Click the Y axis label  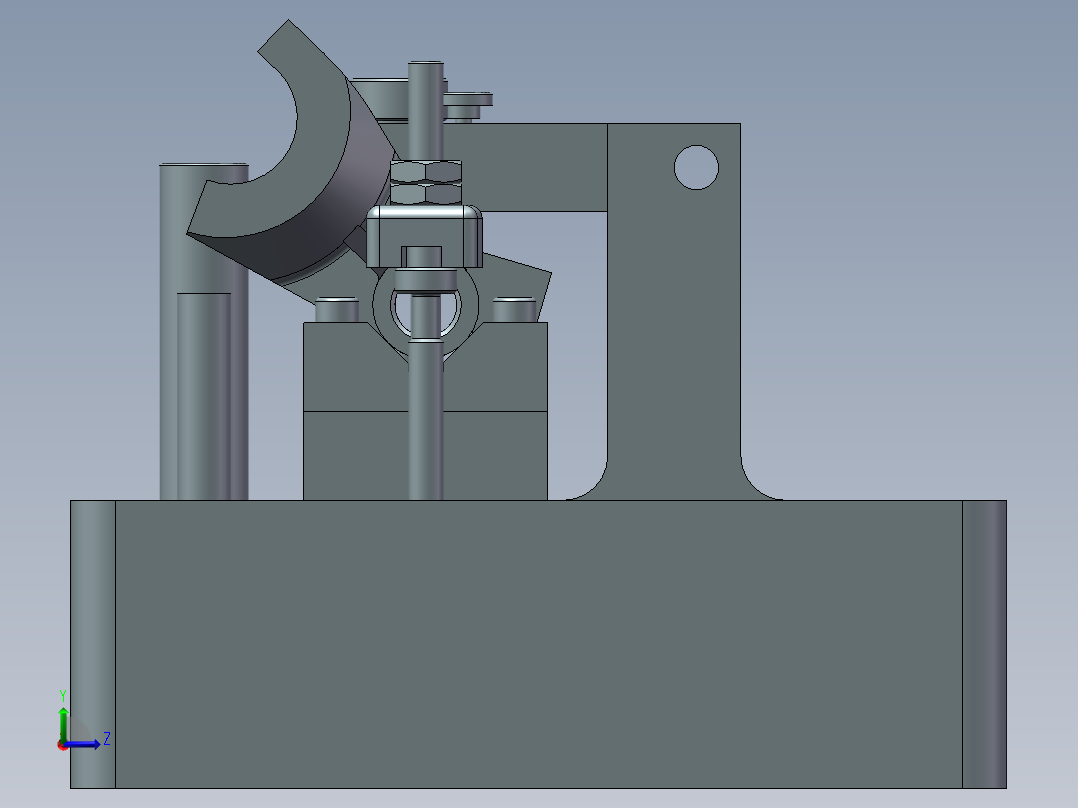point(63,693)
